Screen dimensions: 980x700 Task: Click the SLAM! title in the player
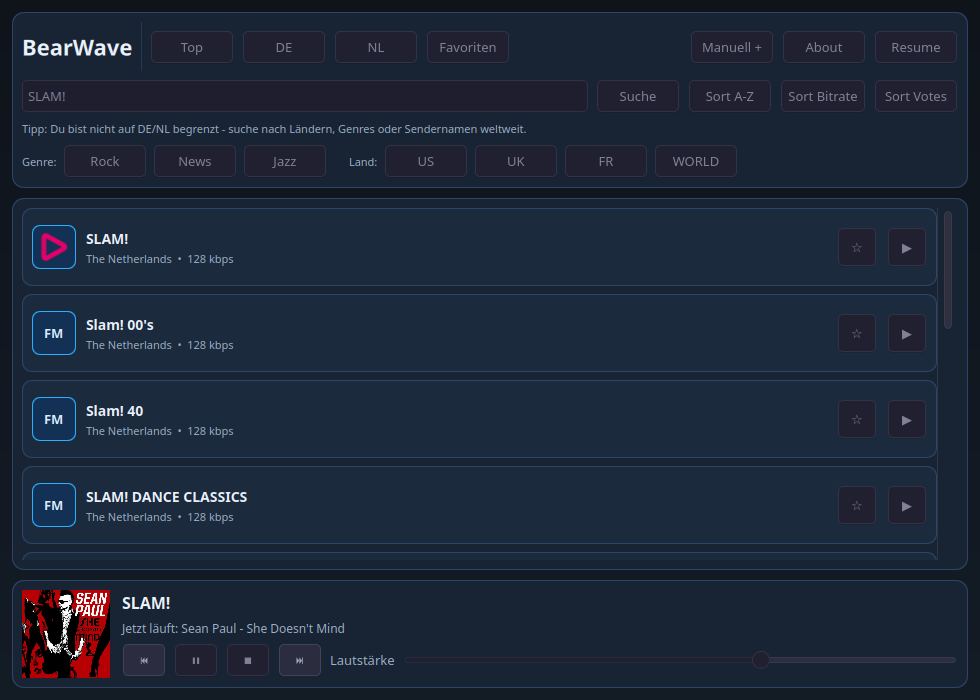pyautogui.click(x=146, y=603)
